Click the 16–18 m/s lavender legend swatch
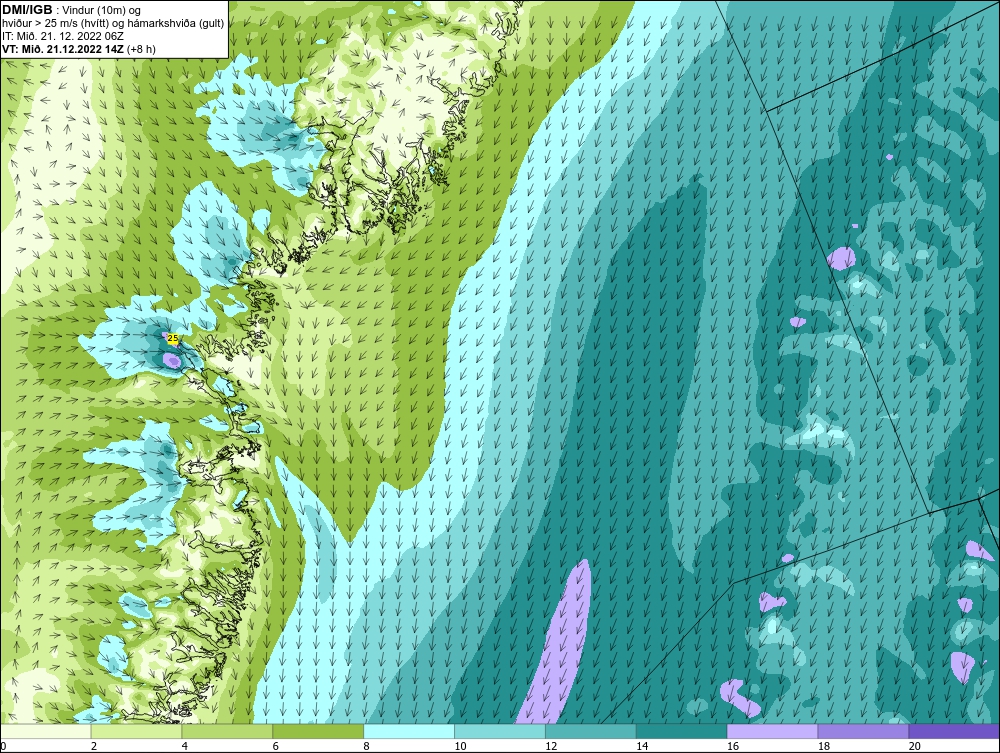 click(x=772, y=731)
